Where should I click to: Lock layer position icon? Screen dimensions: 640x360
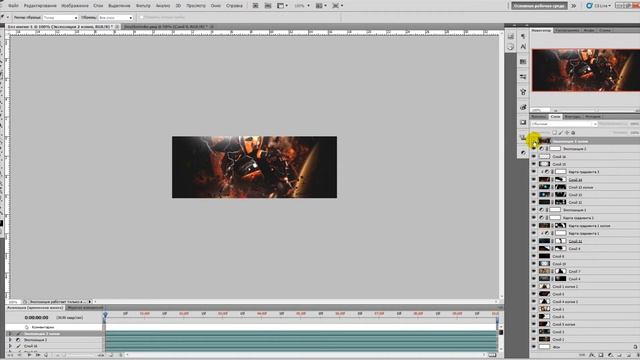tap(567, 133)
